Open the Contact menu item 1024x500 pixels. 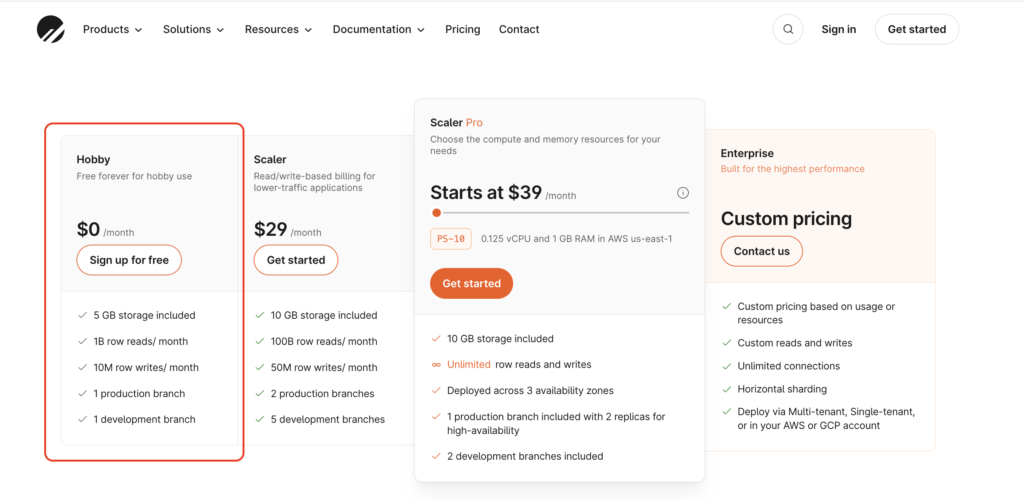coord(519,30)
